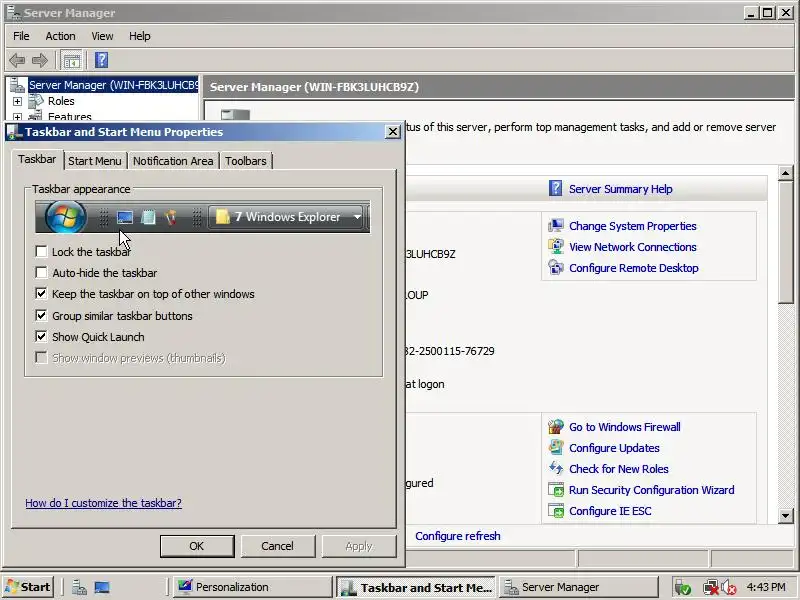Screen dimensions: 800x600
Task: Open the blue Help toolbar icon
Action: click(x=102, y=60)
